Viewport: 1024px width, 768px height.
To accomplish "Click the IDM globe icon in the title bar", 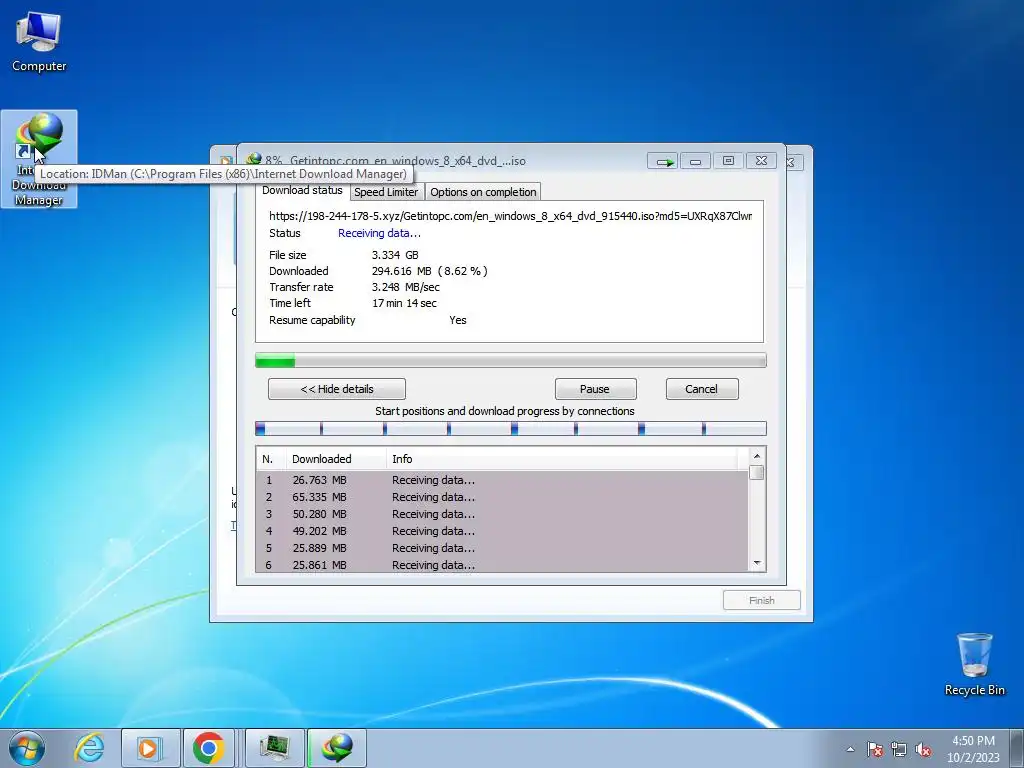I will (x=254, y=160).
